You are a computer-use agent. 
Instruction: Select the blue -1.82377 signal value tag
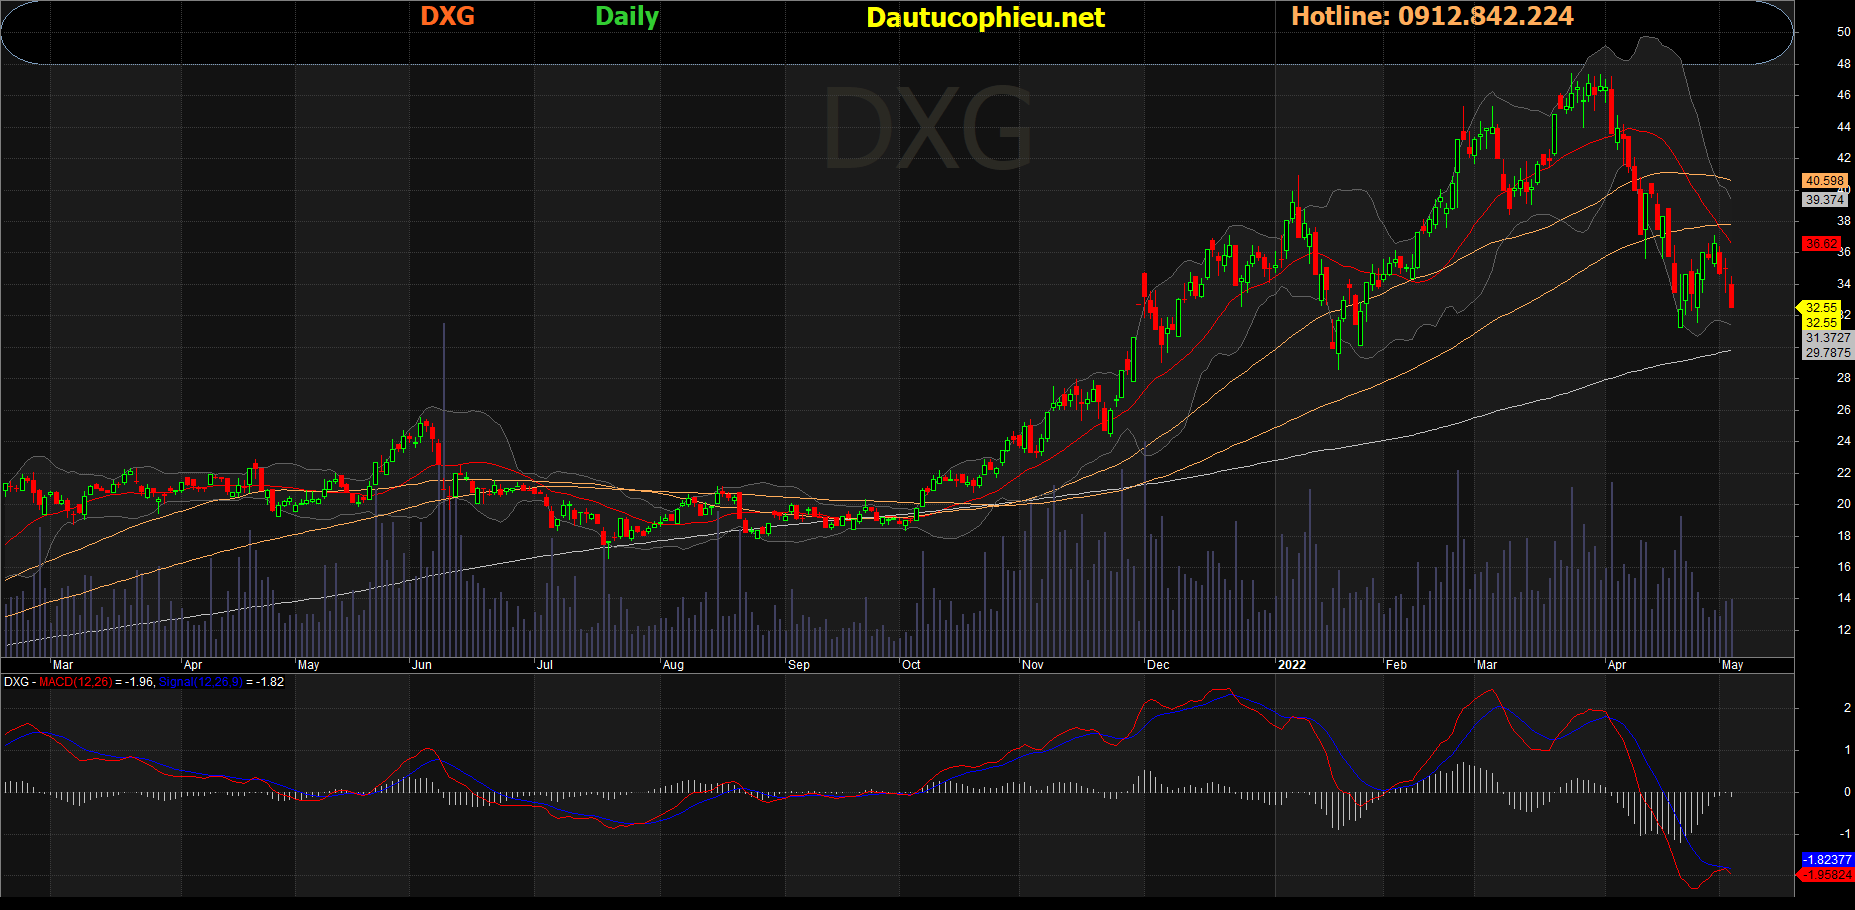coord(1827,860)
